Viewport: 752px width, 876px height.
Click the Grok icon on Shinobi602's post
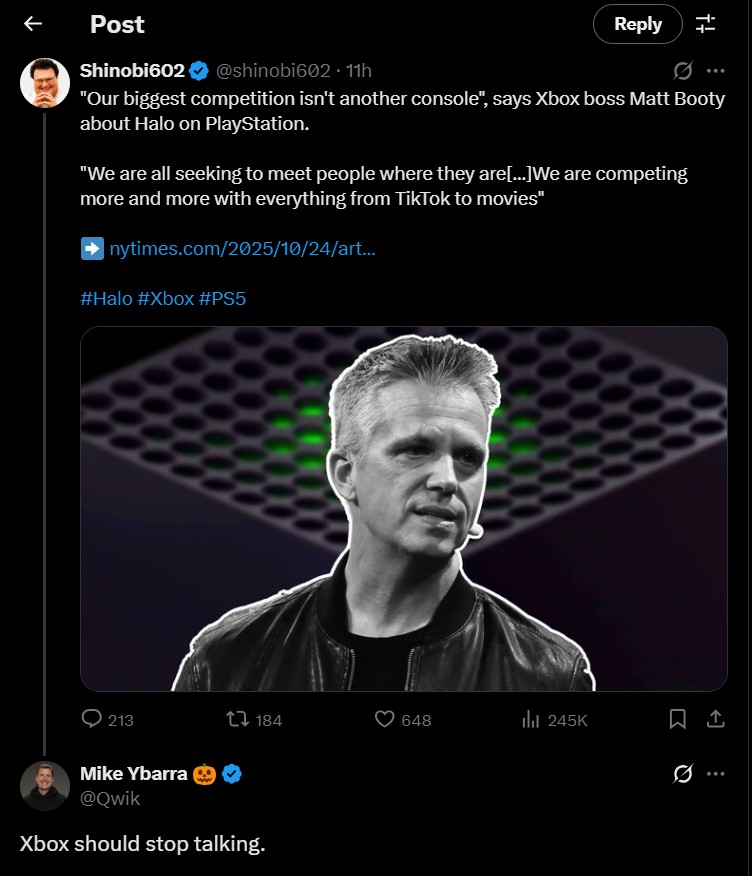click(684, 71)
